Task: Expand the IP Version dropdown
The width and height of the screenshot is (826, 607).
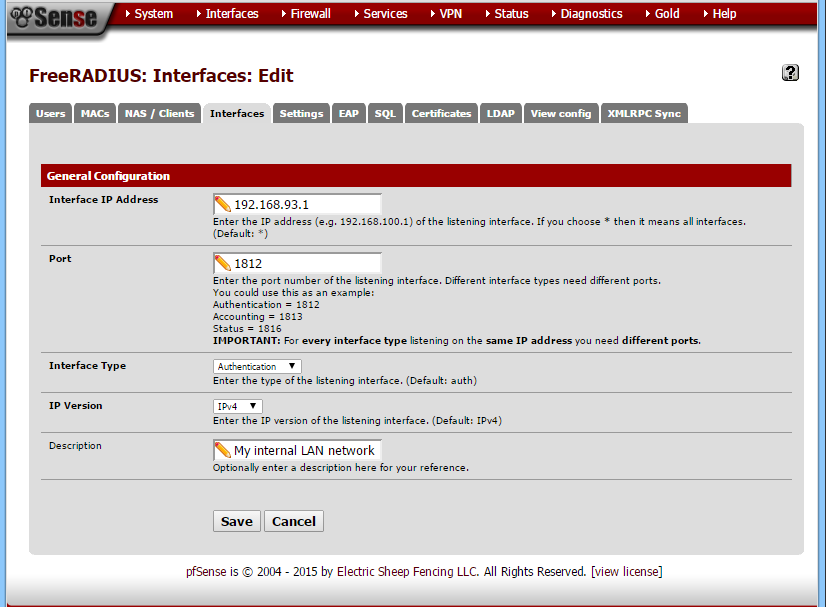Action: tap(238, 406)
